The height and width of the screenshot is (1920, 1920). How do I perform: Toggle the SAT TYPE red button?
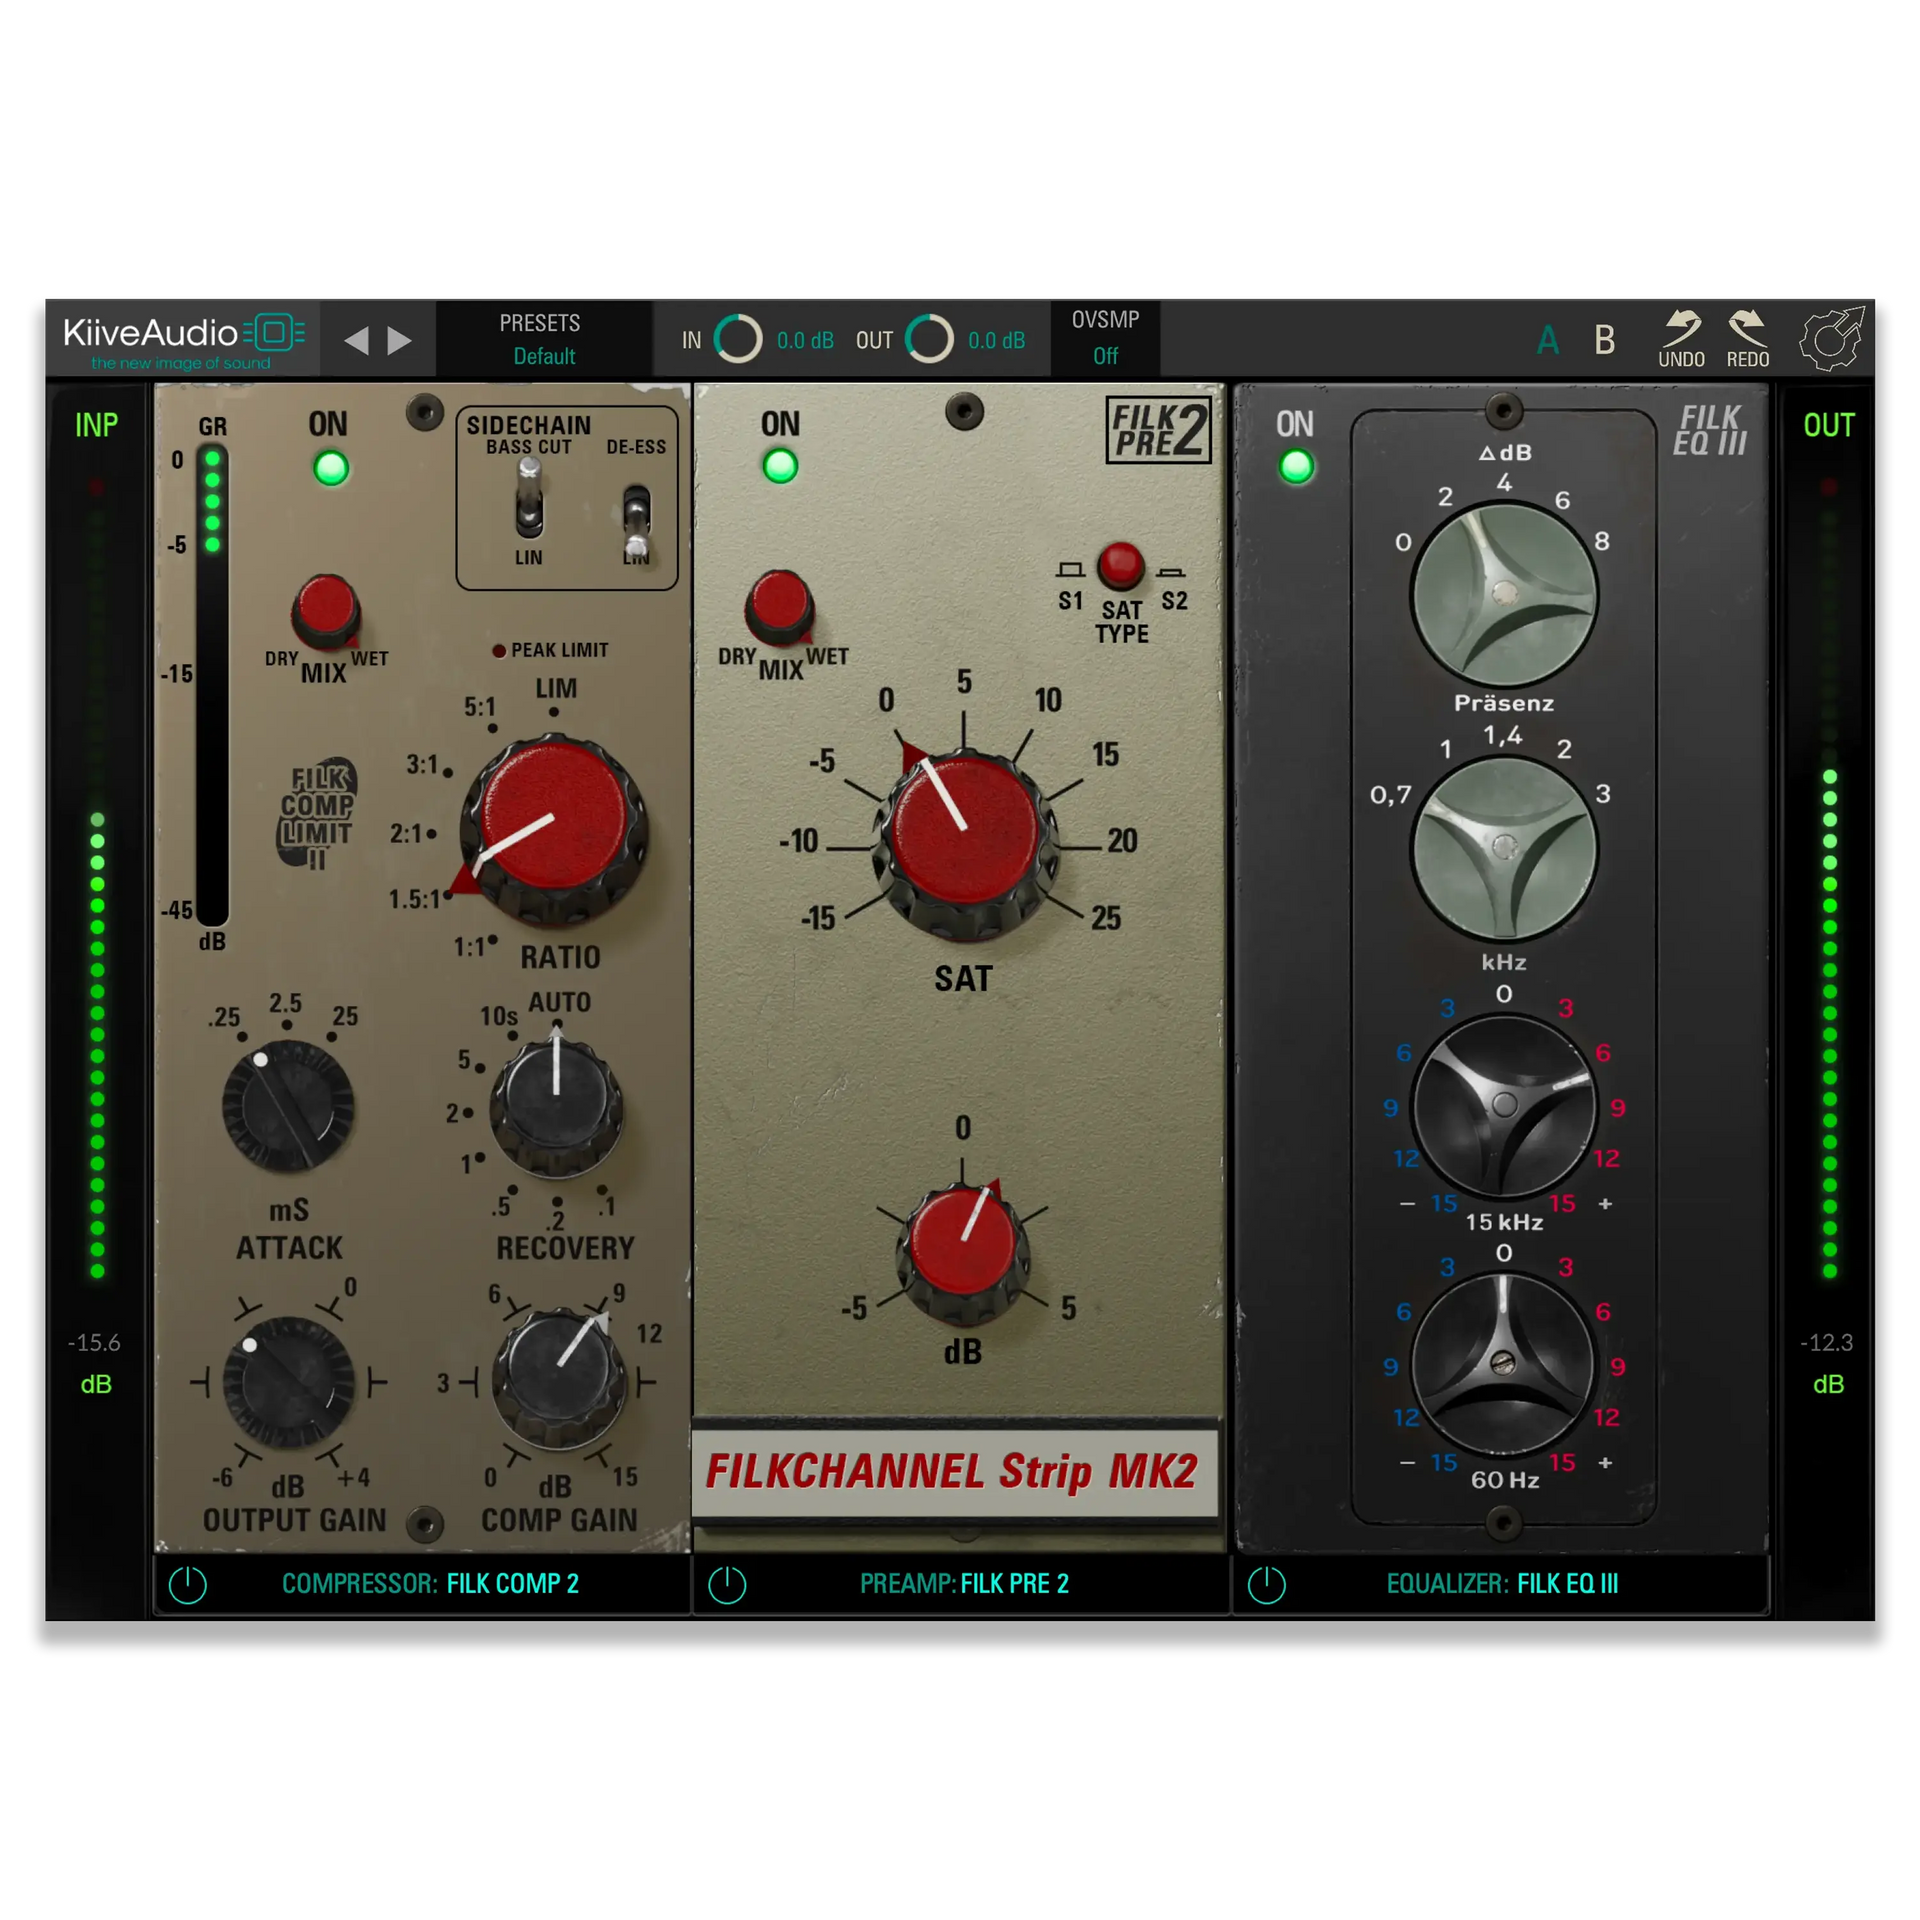(x=1120, y=566)
